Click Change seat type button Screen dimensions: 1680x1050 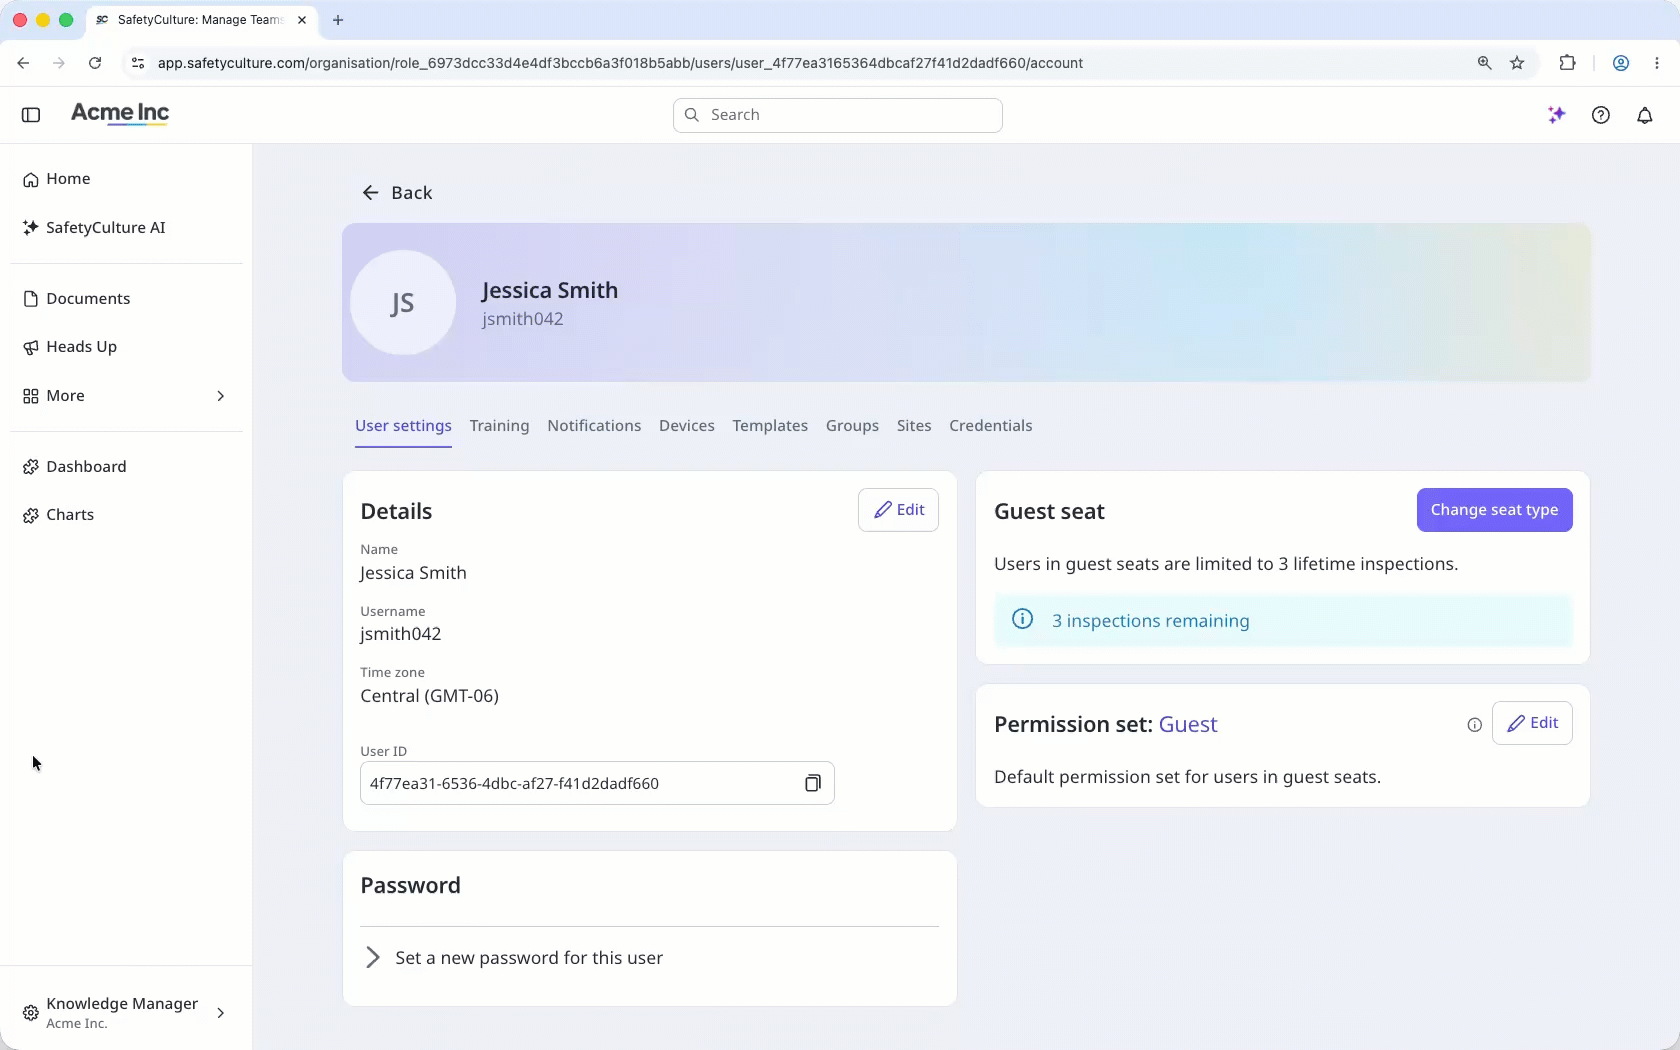pos(1494,510)
